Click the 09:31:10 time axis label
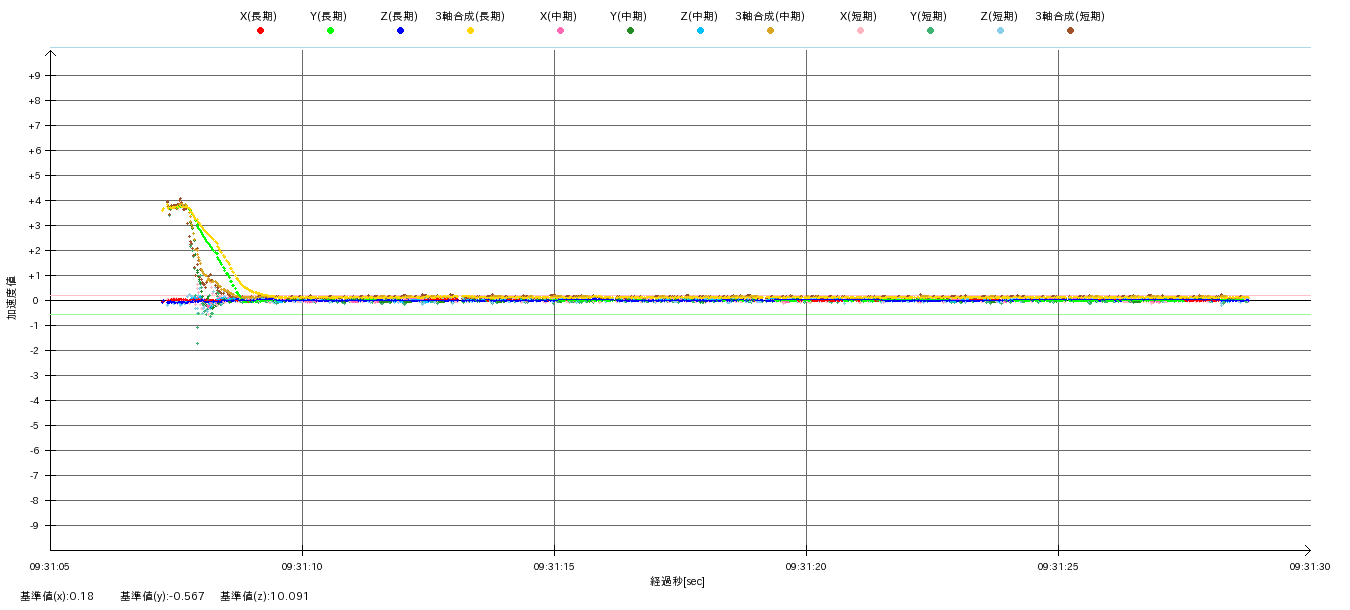Screen dimensions: 1350x610 (x=302, y=566)
